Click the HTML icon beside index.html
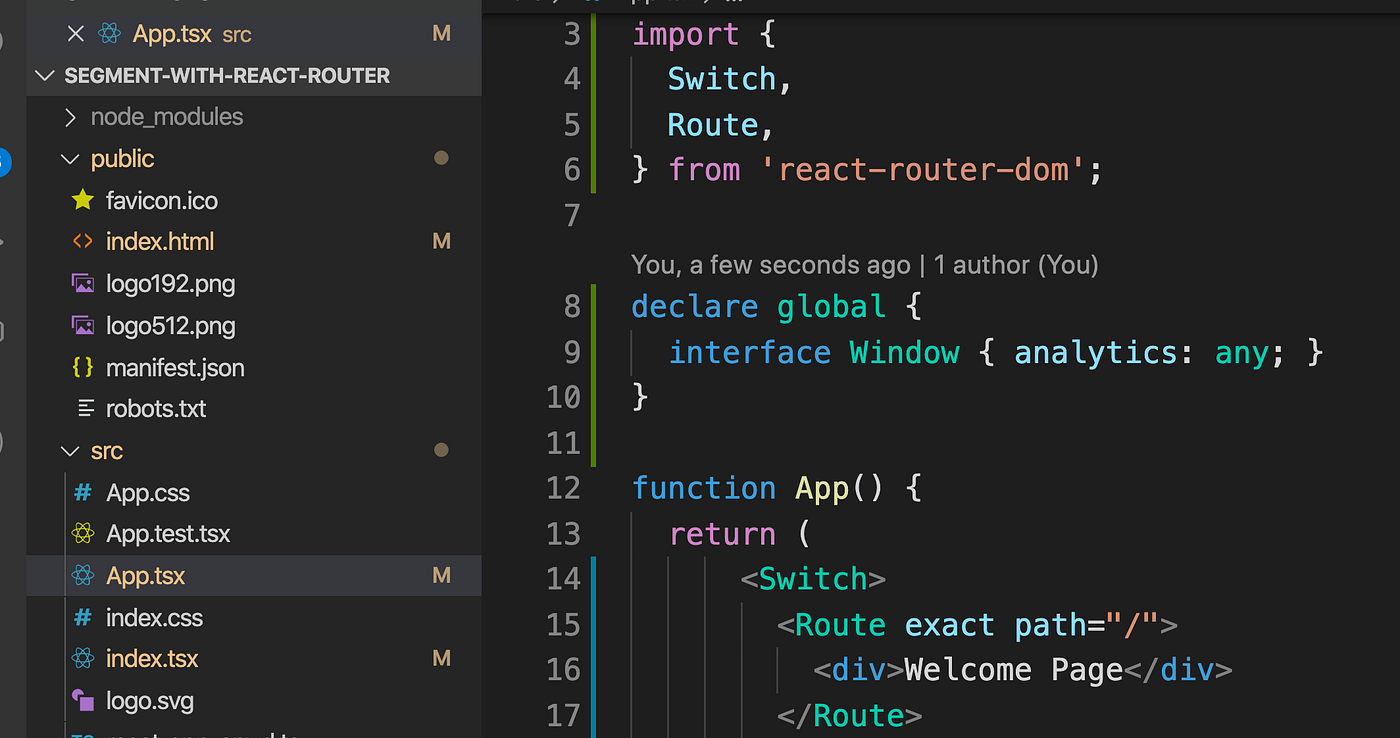Image resolution: width=1400 pixels, height=738 pixels. pyautogui.click(x=82, y=241)
